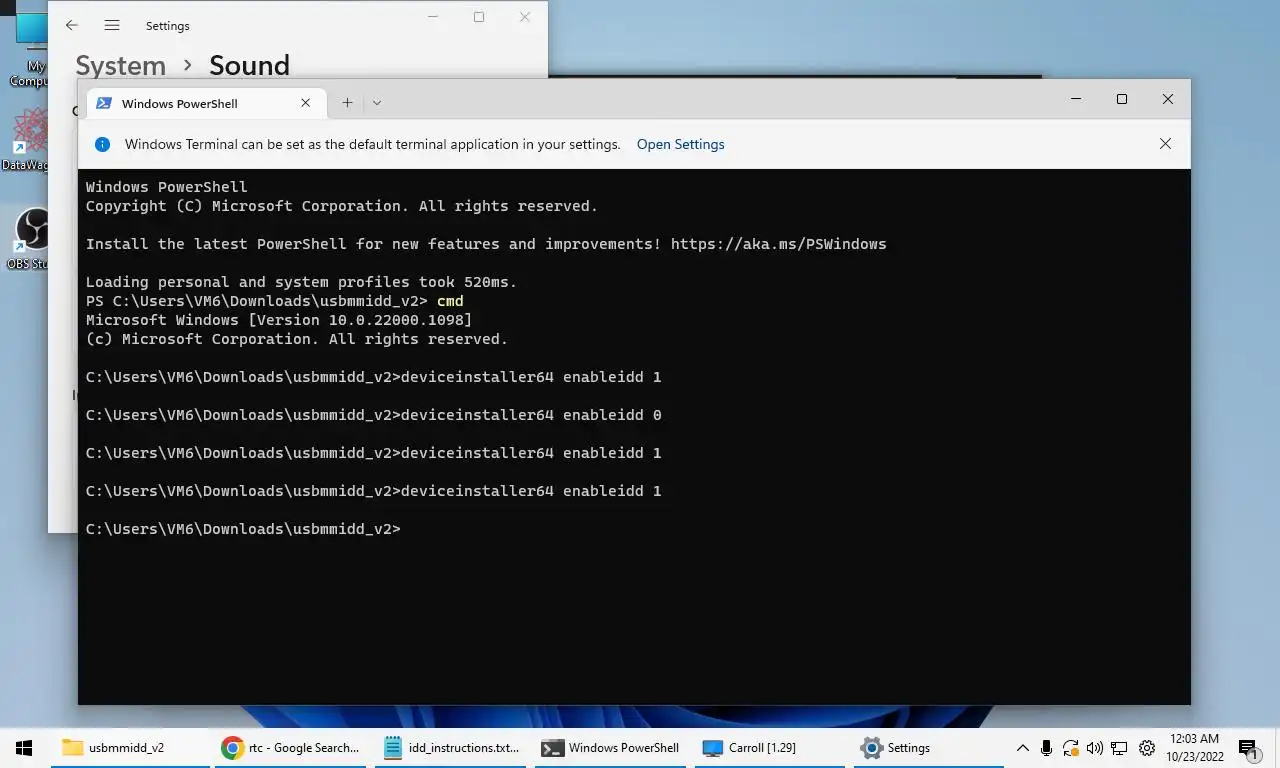The width and height of the screenshot is (1280, 768).
Task: Show hidden system tray icons
Action: coord(1022,748)
